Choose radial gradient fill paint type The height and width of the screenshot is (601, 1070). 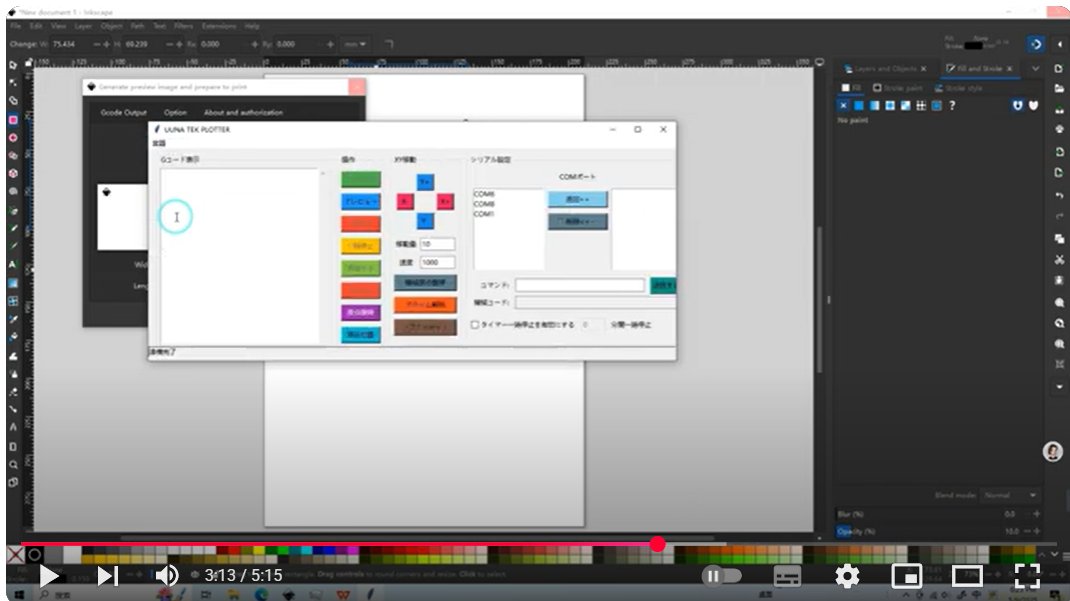pyautogui.click(x=890, y=106)
